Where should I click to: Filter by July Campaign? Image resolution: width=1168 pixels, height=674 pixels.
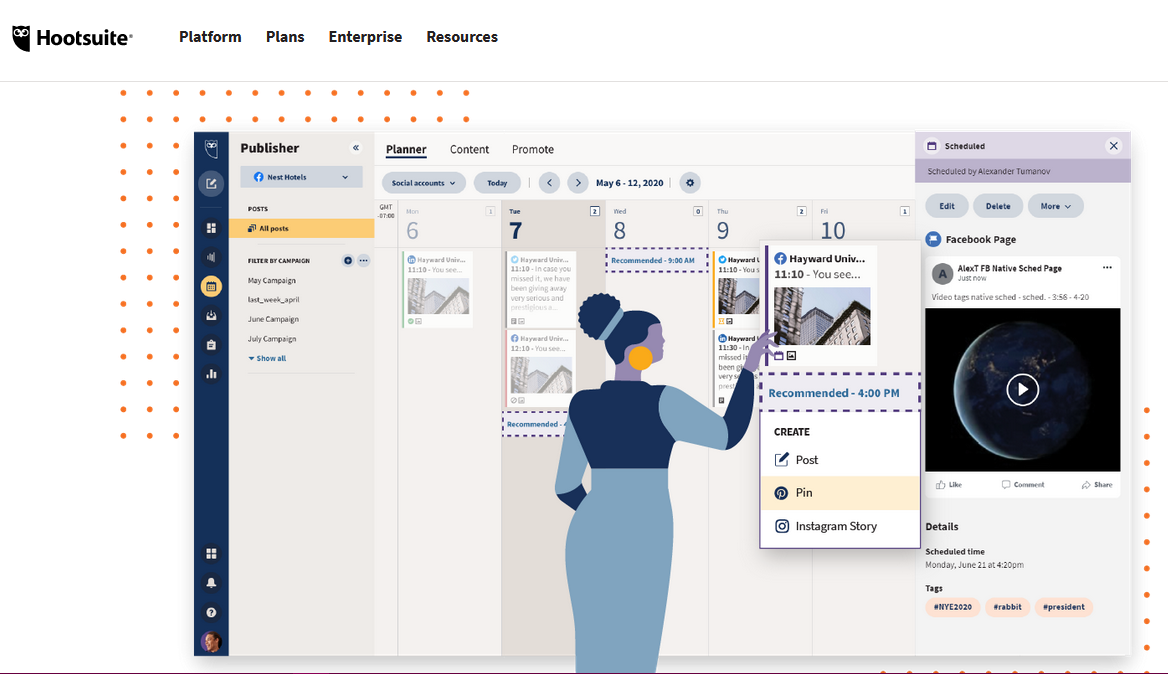pos(272,339)
